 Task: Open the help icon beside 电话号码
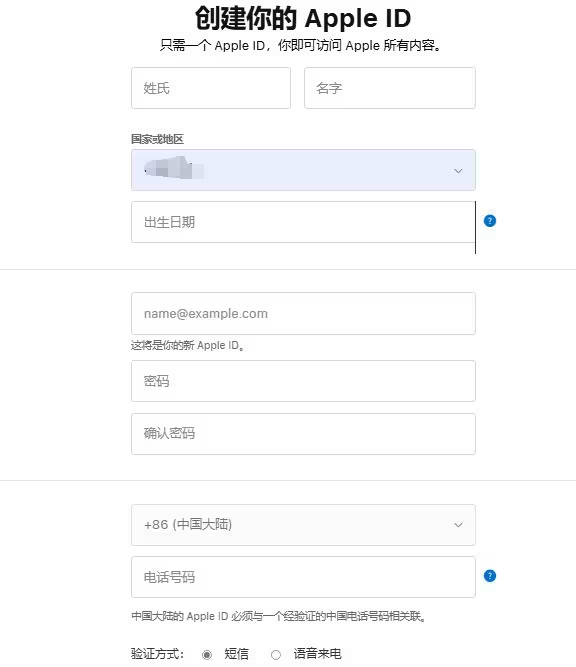coord(490,576)
